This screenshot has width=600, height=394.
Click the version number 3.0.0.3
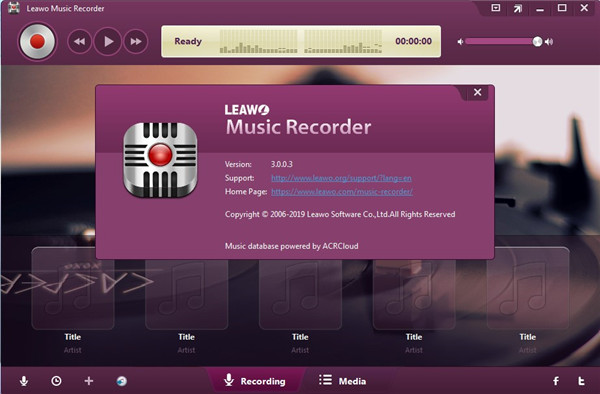(x=282, y=164)
